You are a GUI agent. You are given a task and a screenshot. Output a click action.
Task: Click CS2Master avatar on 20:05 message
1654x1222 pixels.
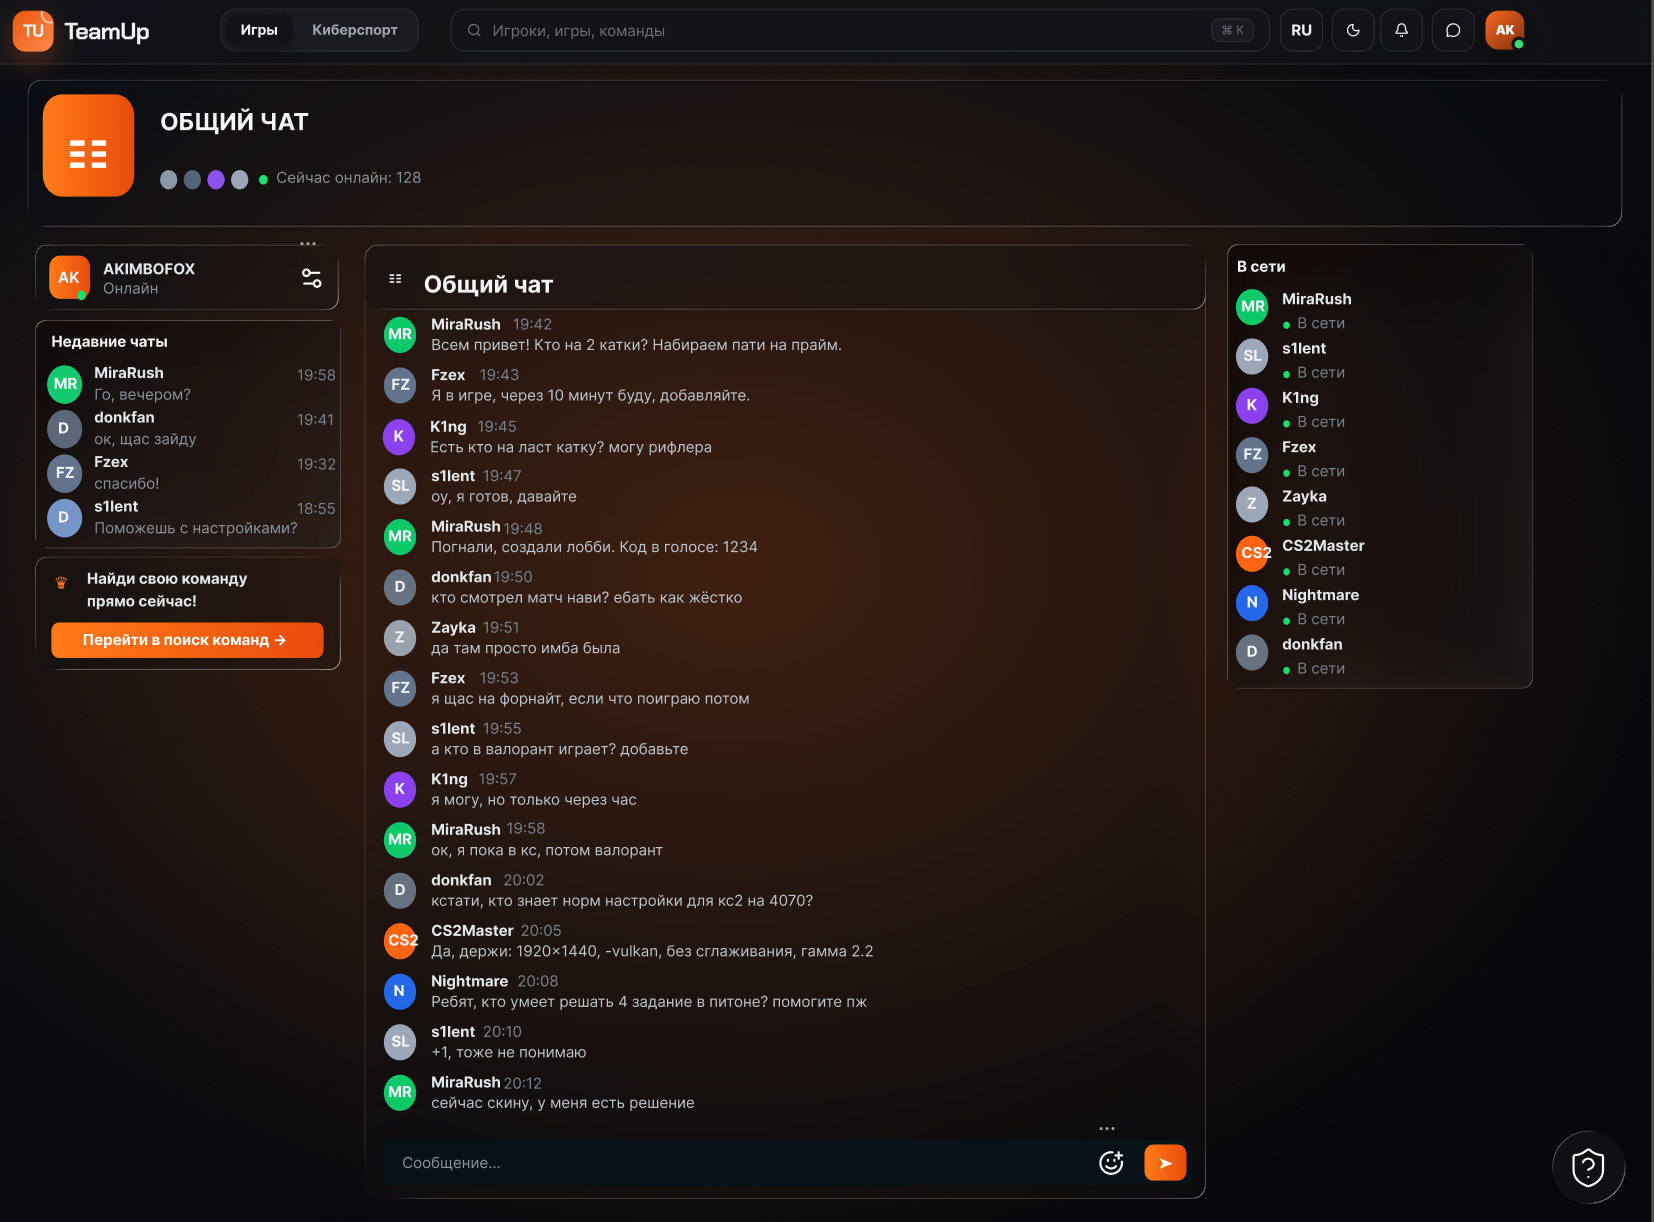[400, 940]
